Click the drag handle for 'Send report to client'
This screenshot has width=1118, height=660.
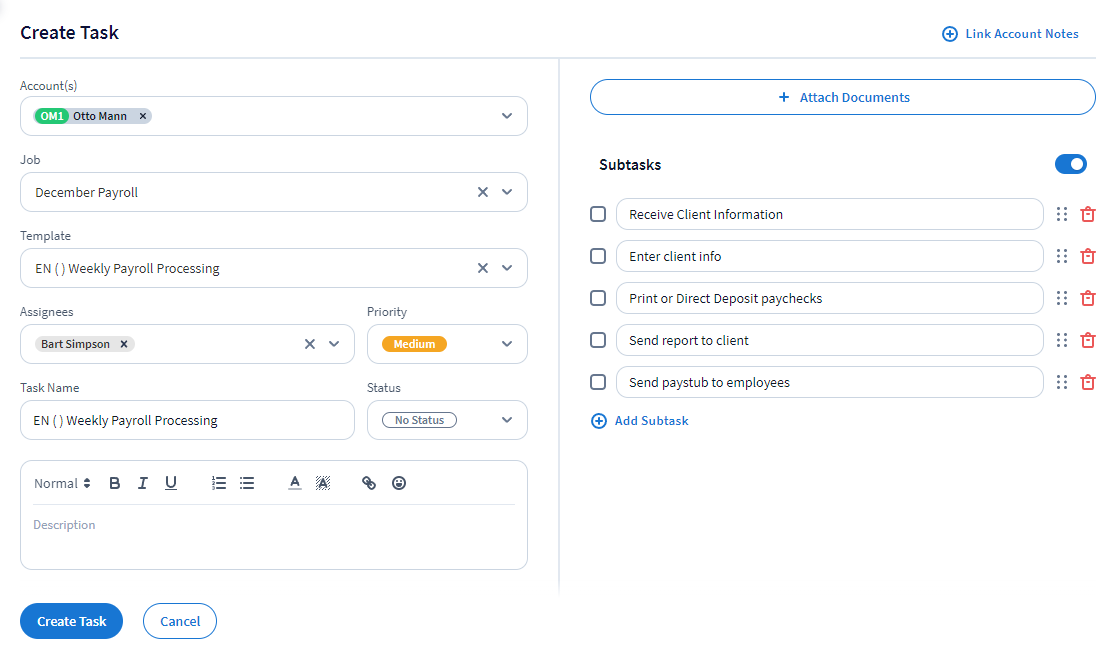(1062, 340)
